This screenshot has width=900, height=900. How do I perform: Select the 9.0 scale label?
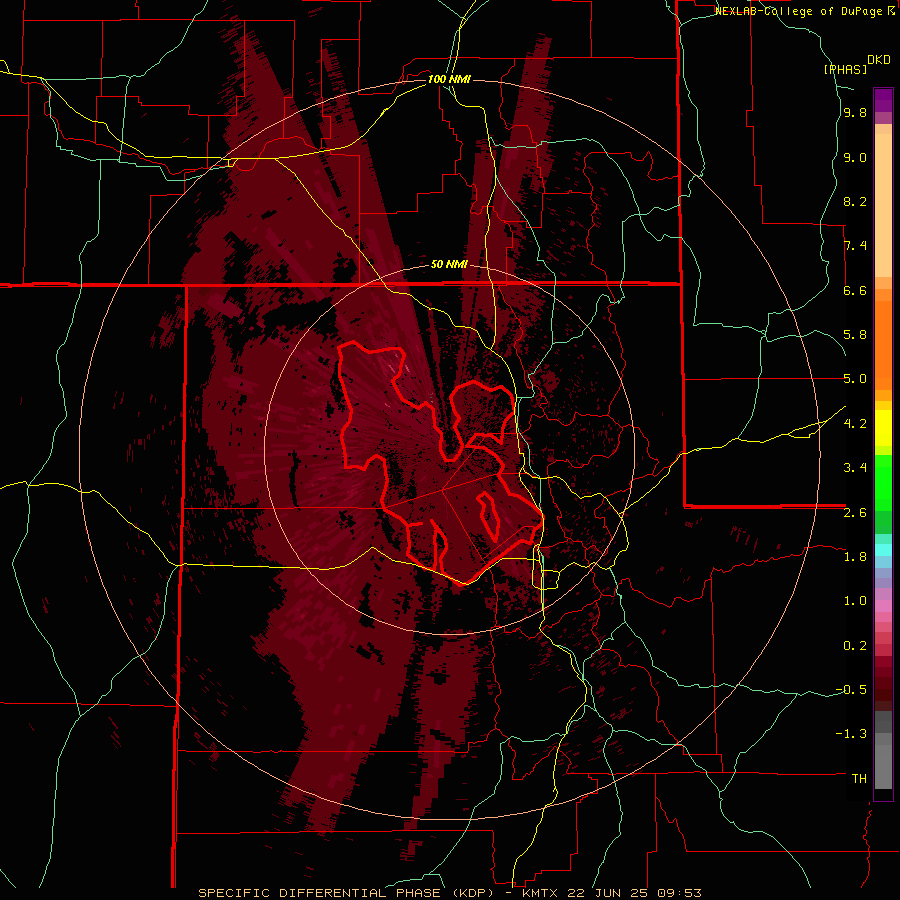[855, 157]
